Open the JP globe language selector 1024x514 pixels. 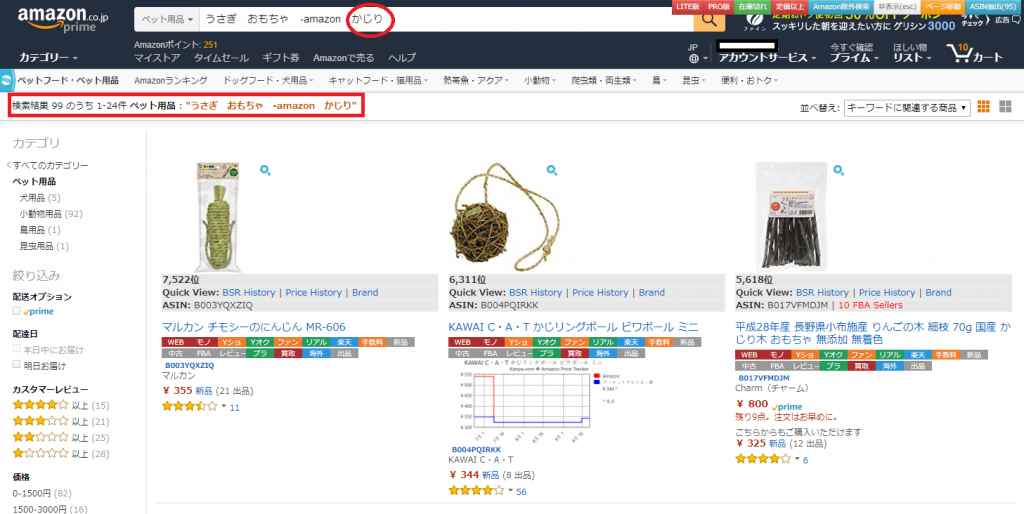697,54
